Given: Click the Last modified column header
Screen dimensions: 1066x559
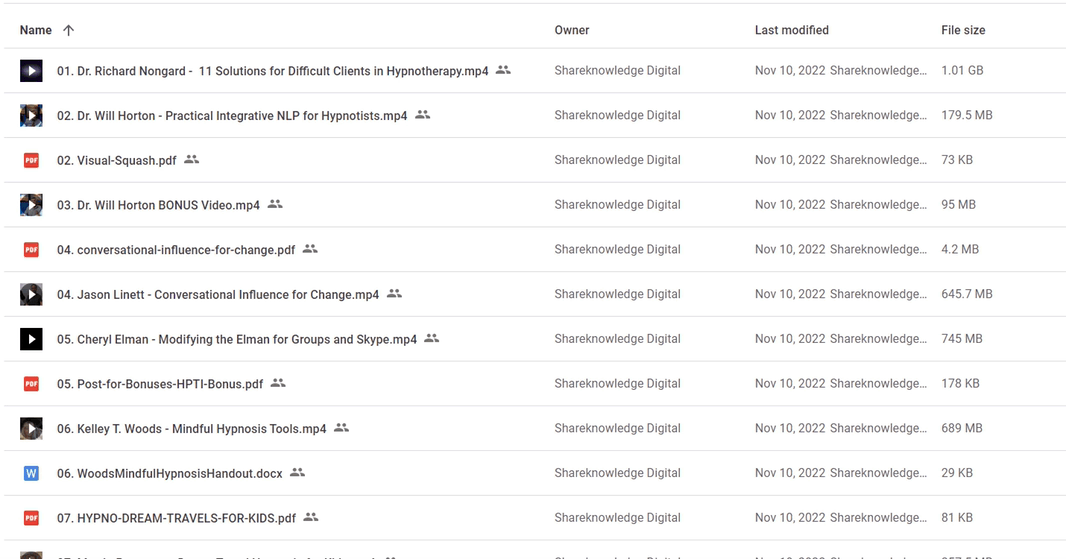Looking at the screenshot, I should [x=791, y=30].
